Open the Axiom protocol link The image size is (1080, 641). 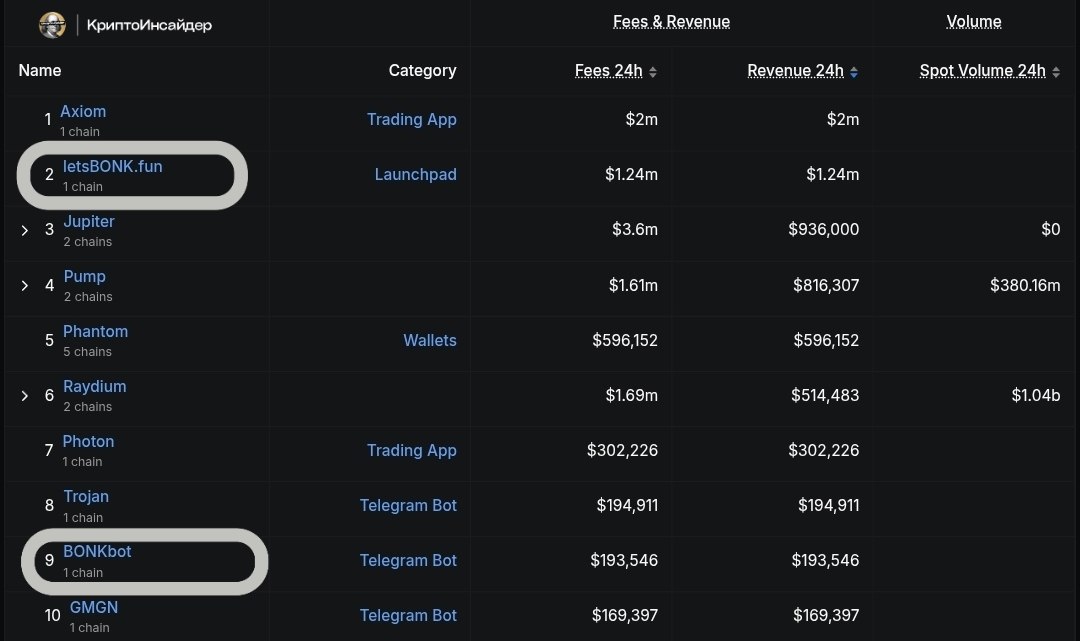pos(83,112)
